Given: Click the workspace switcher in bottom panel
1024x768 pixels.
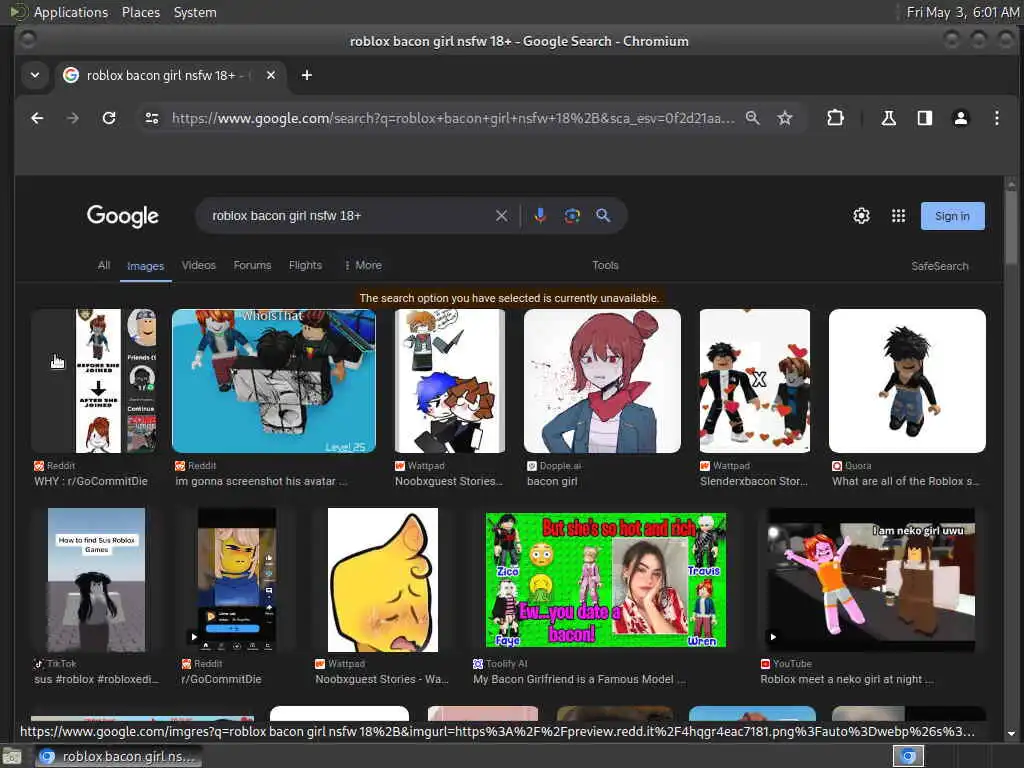Looking at the screenshot, I should click(908, 756).
